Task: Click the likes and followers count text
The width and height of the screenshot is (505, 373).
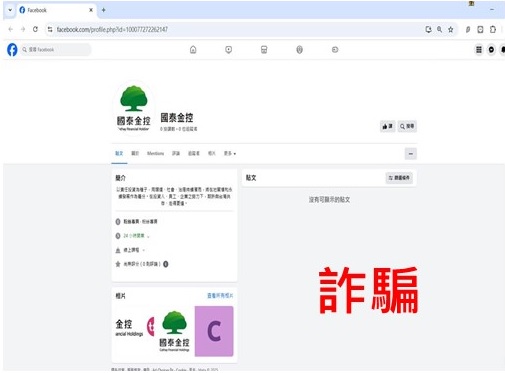Action: pos(179,129)
